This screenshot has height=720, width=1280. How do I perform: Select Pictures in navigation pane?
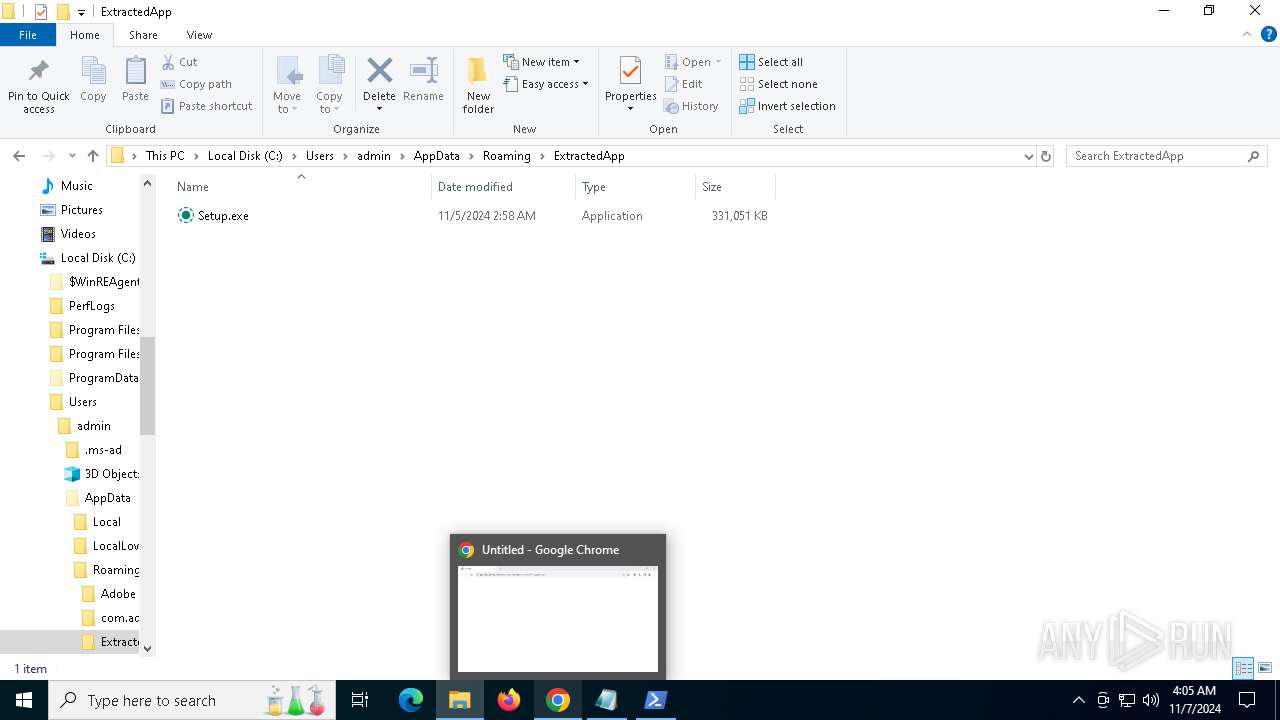pyautogui.click(x=81, y=210)
